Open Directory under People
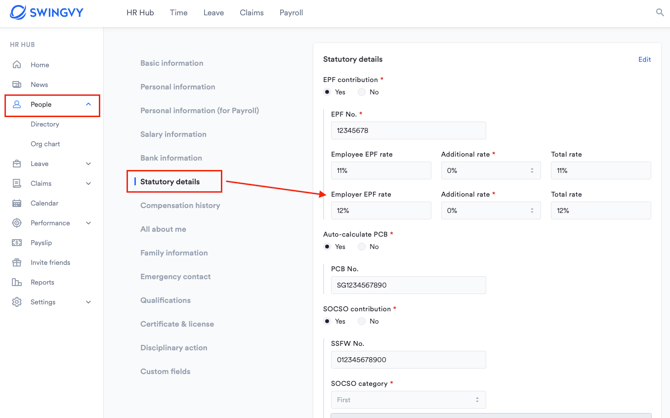Viewport: 670px width, 418px height. tap(45, 124)
